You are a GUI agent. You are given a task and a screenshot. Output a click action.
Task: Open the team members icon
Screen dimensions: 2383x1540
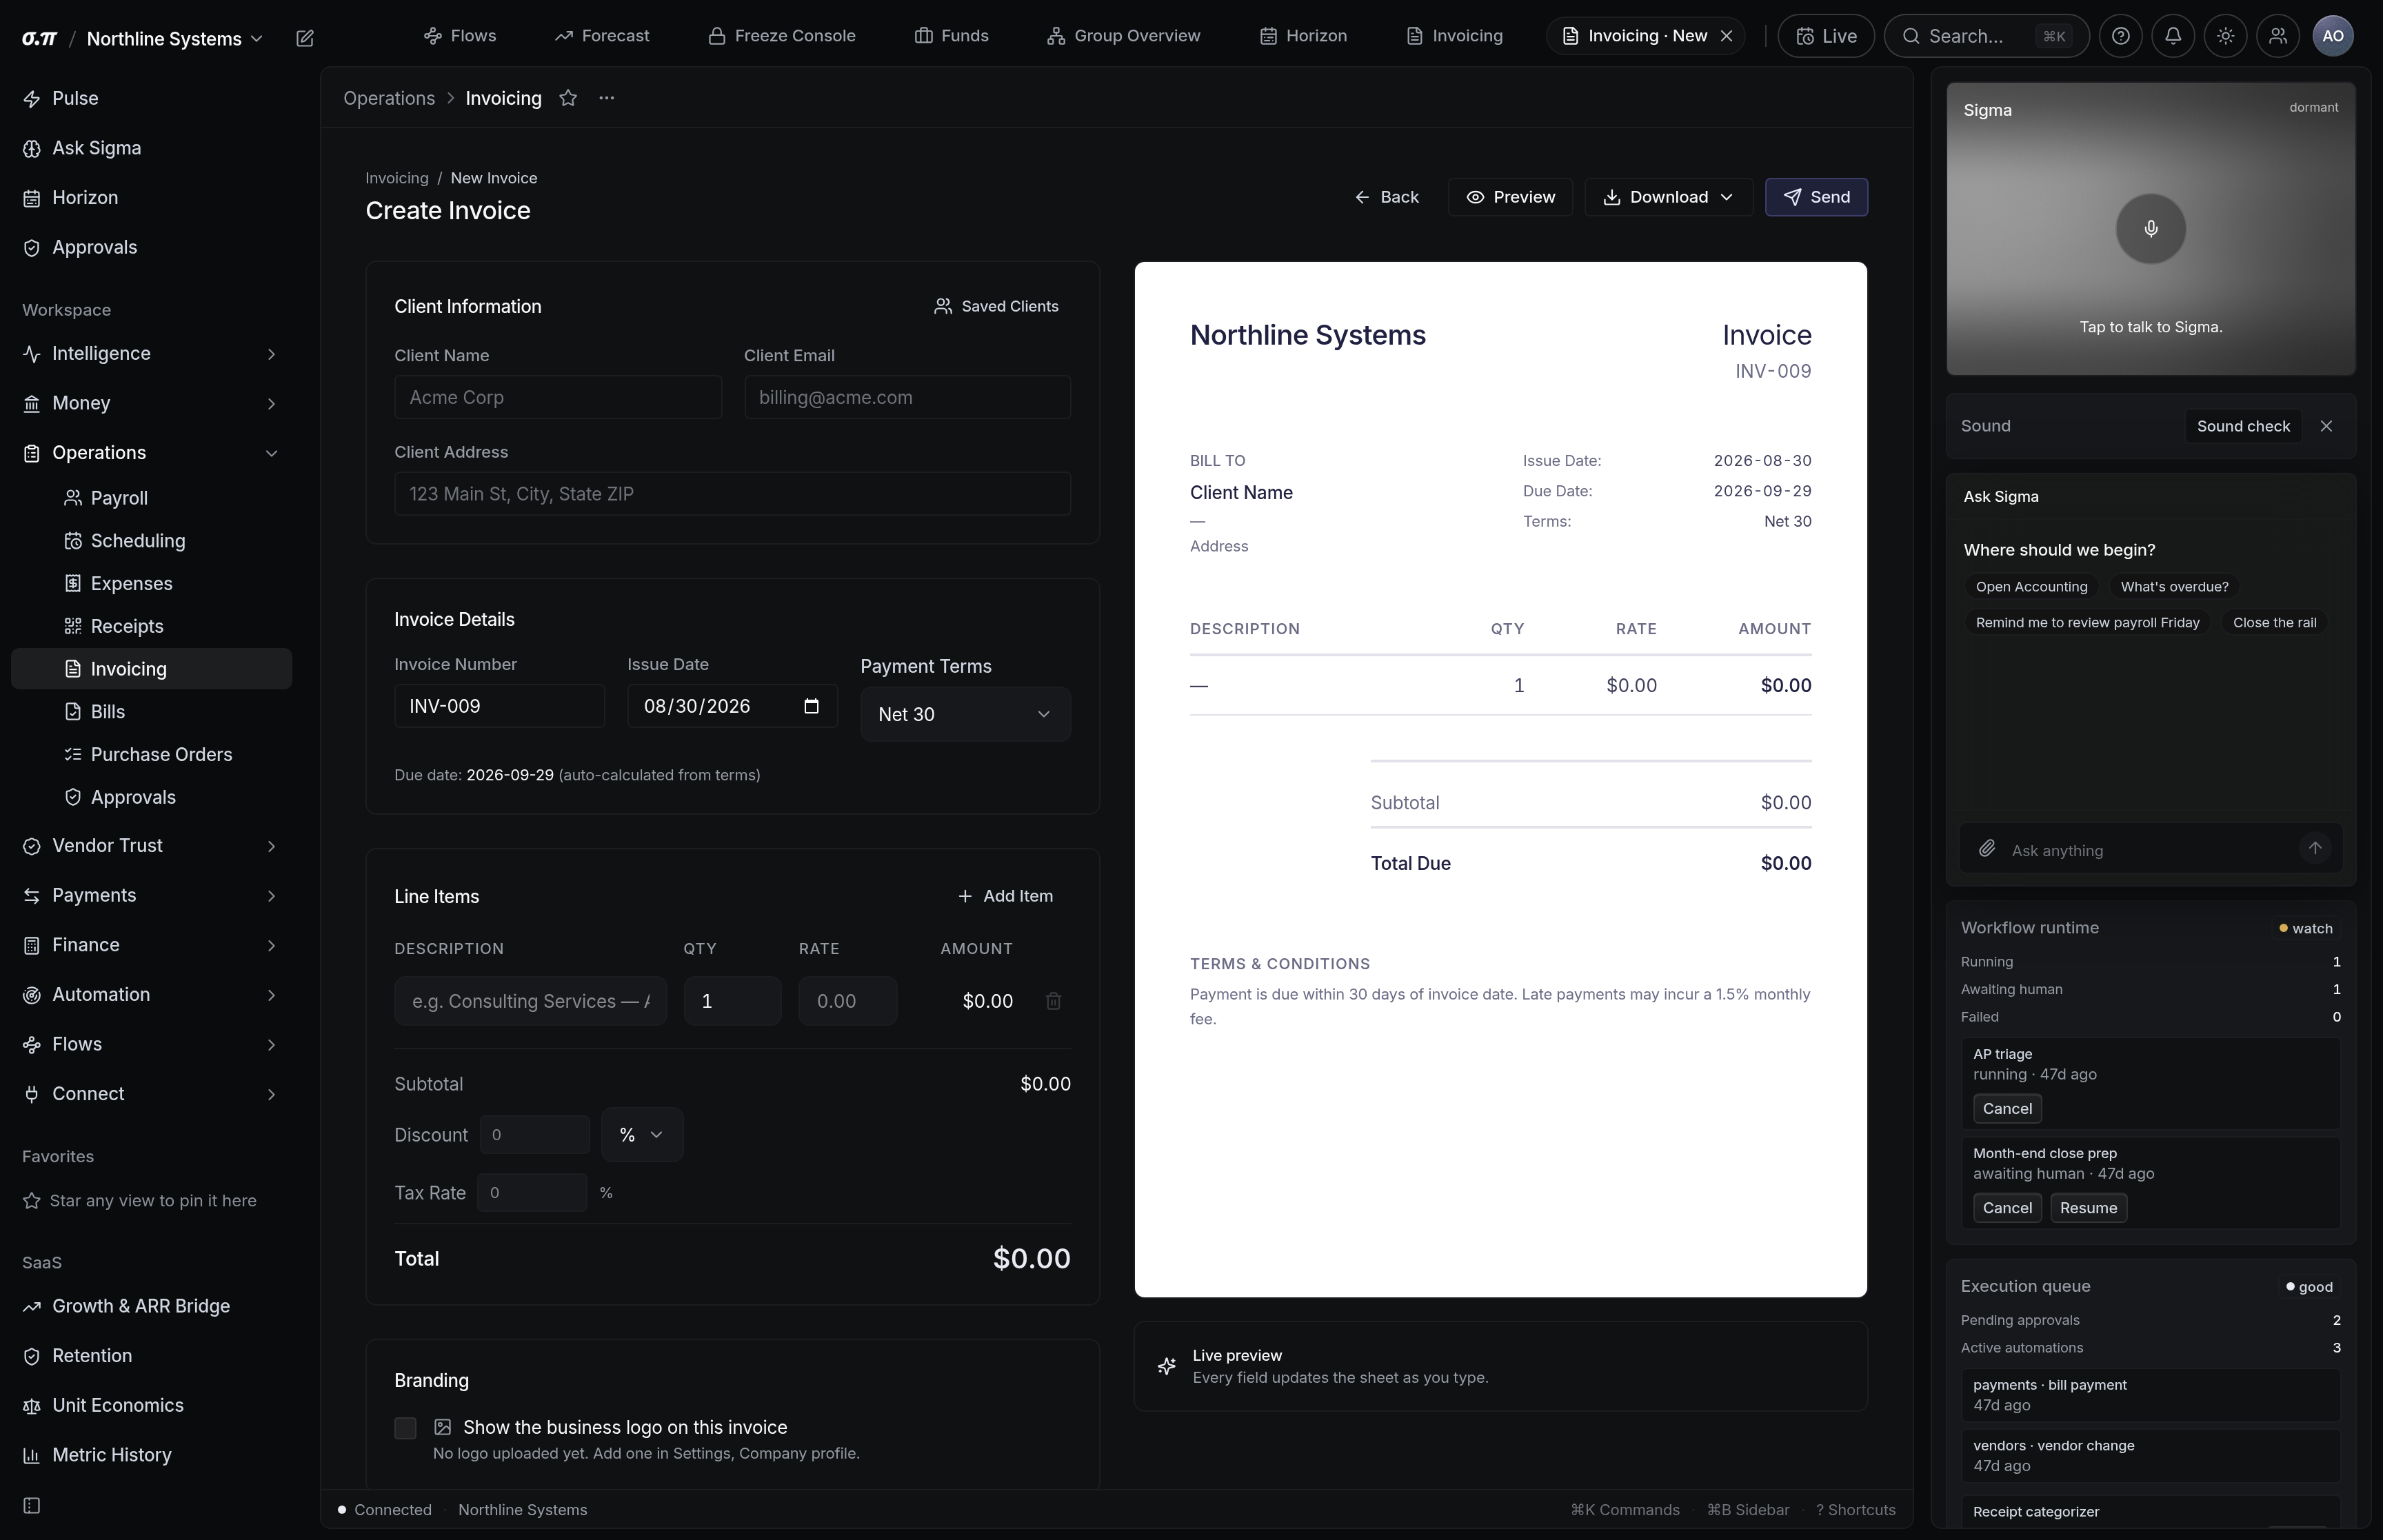(x=2278, y=36)
